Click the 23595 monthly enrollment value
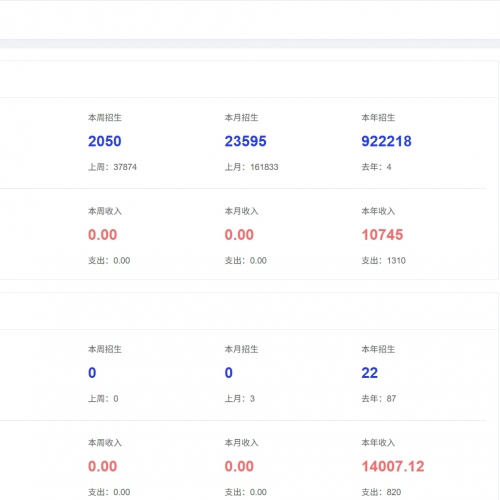500x500 pixels. pyautogui.click(x=245, y=141)
